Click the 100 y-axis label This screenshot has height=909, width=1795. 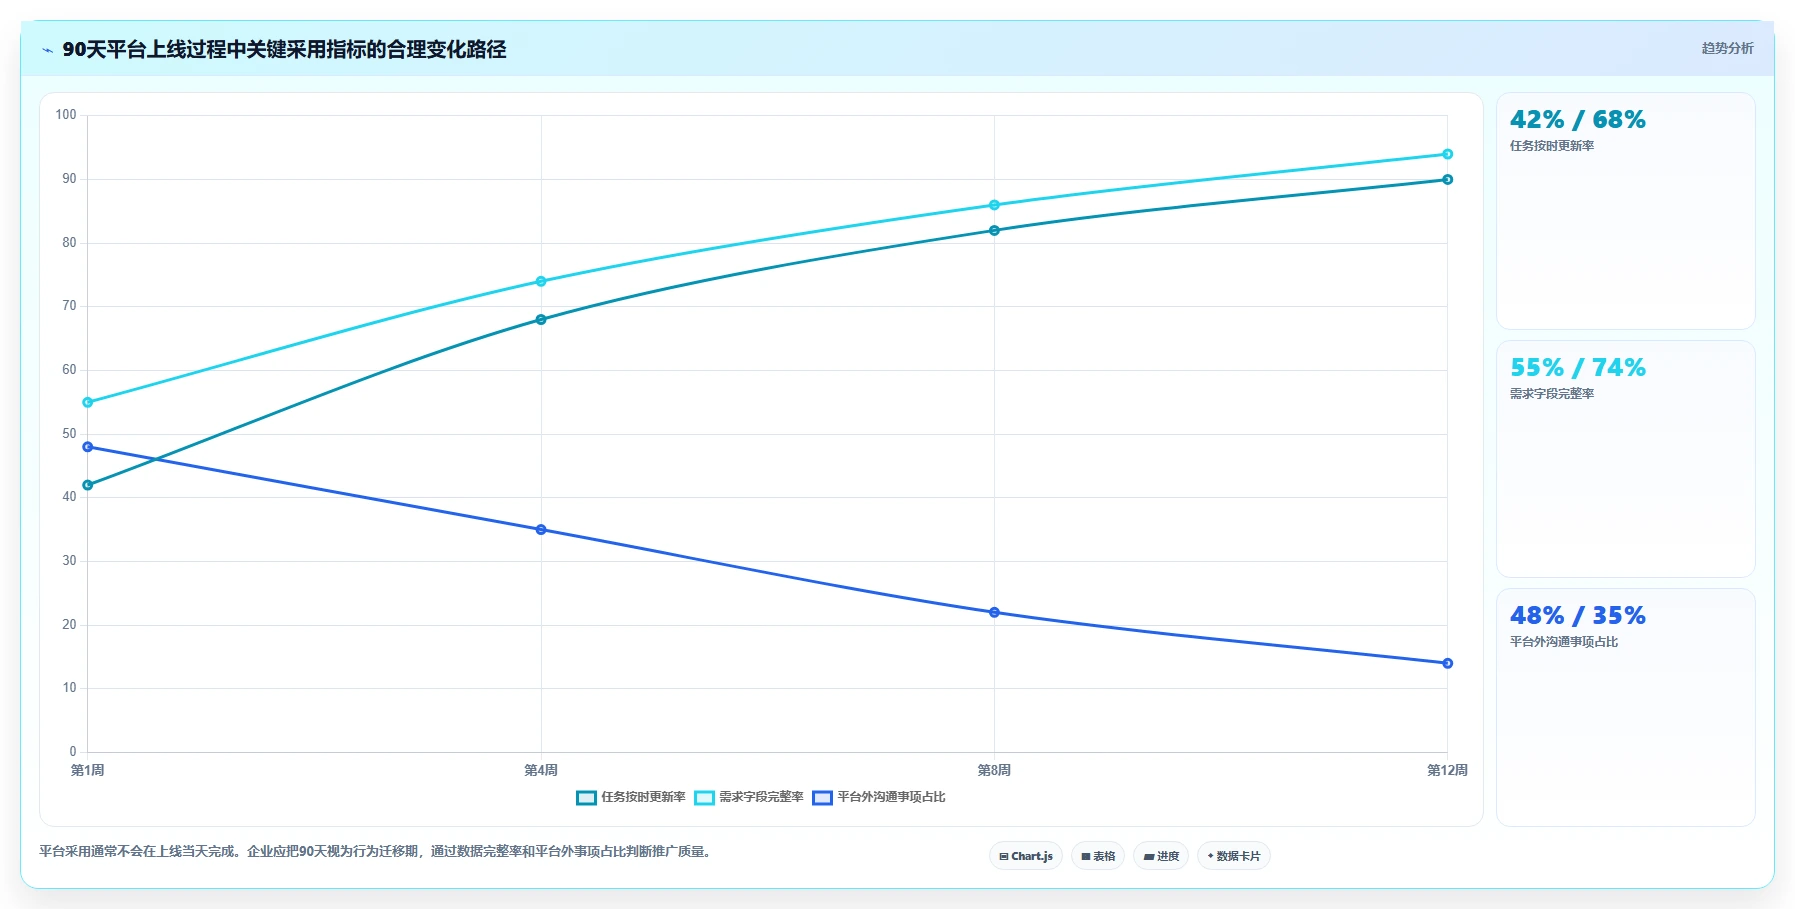tap(66, 115)
